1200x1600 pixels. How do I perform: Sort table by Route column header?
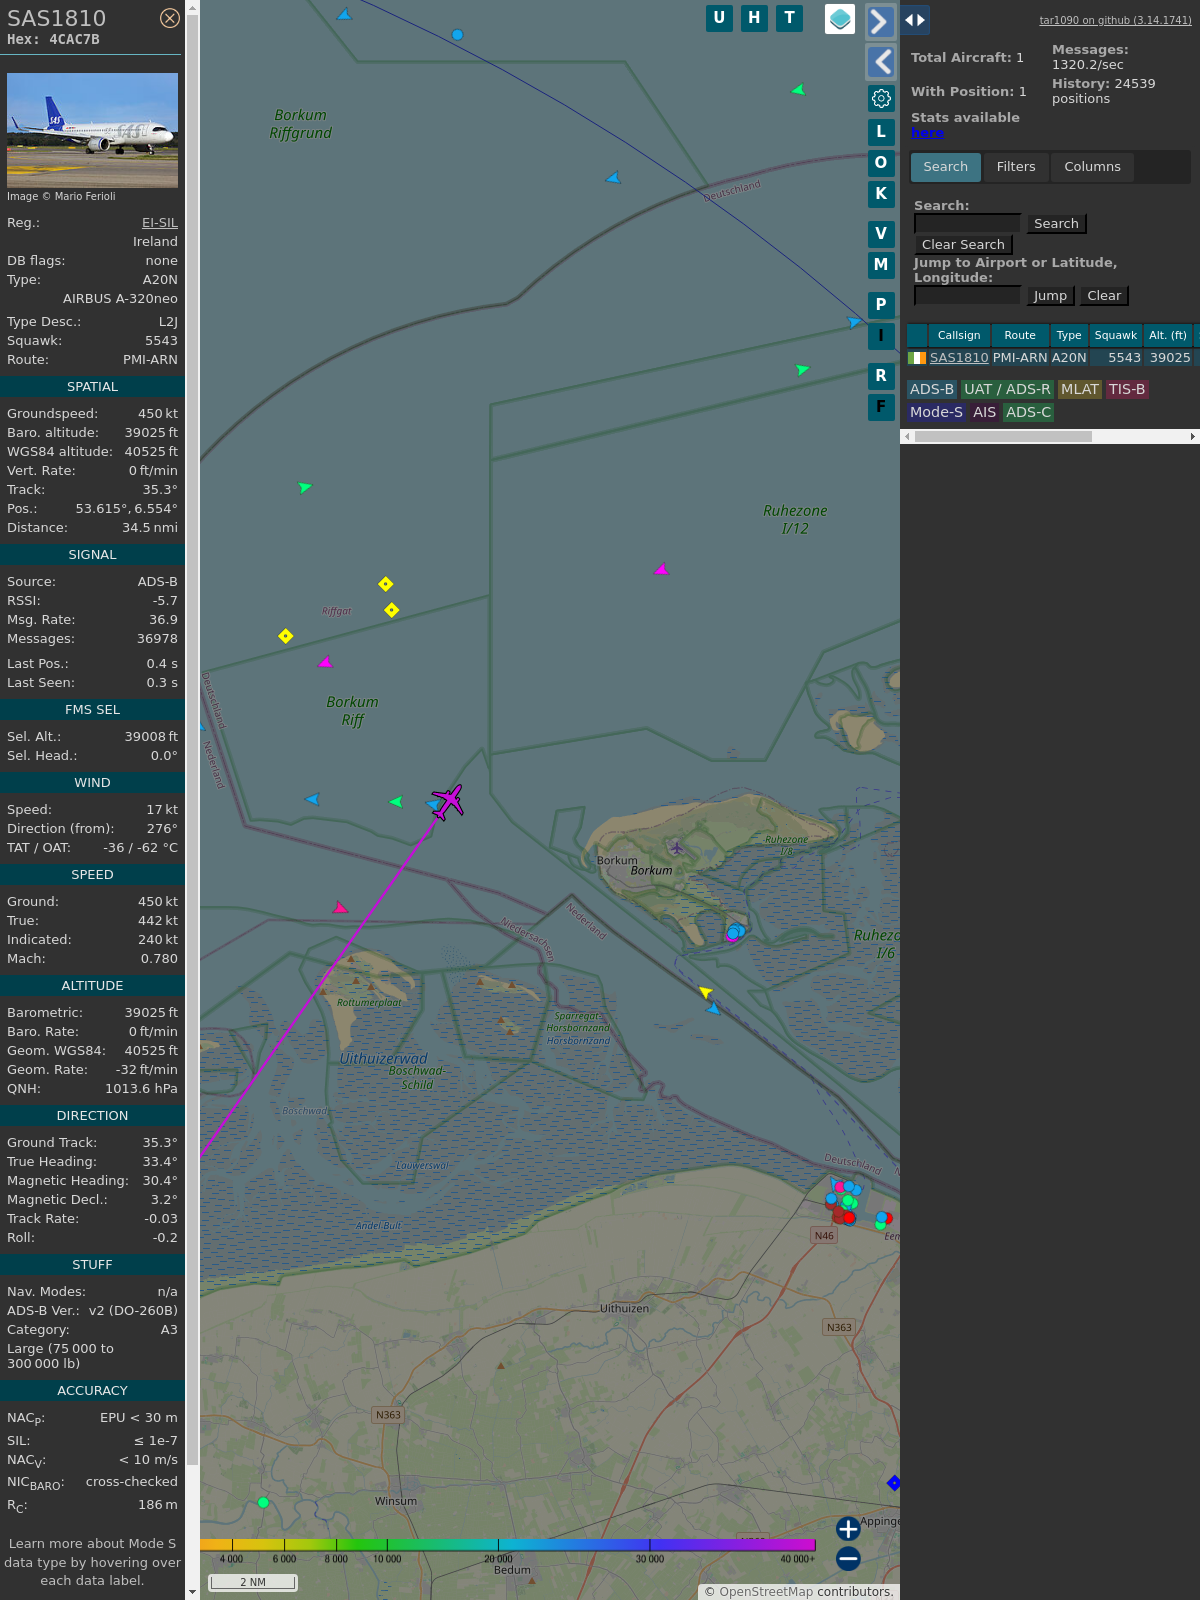(1020, 336)
